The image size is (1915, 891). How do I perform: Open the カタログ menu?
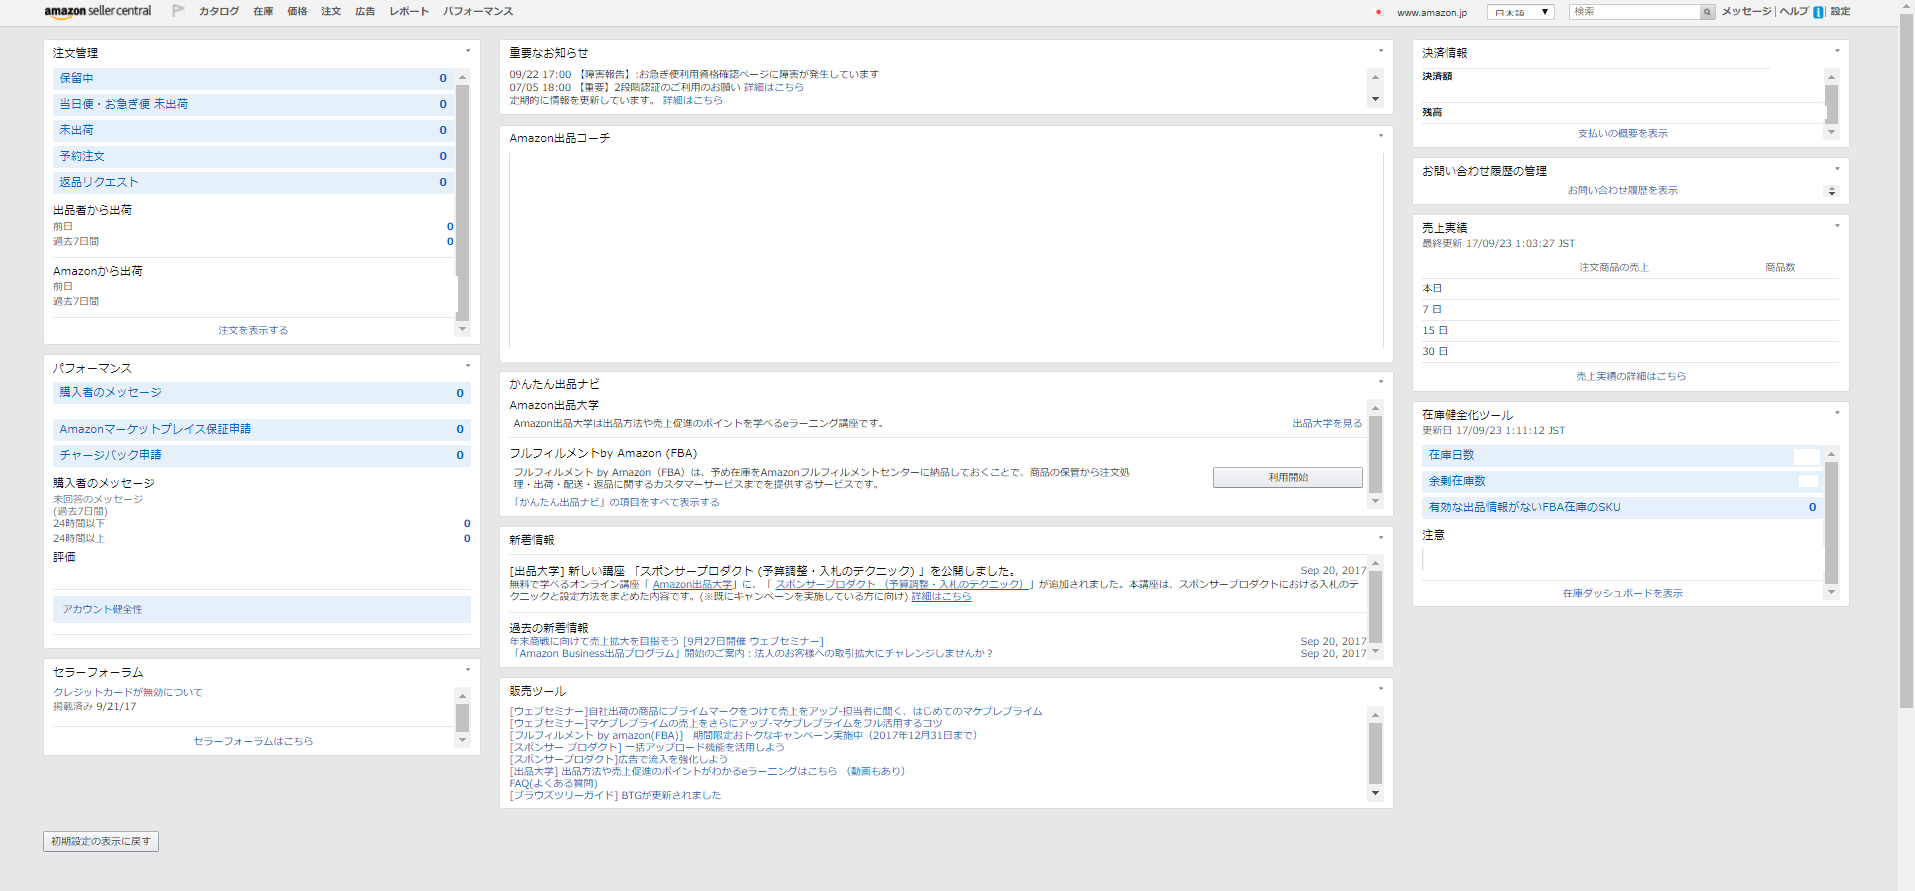pyautogui.click(x=219, y=12)
